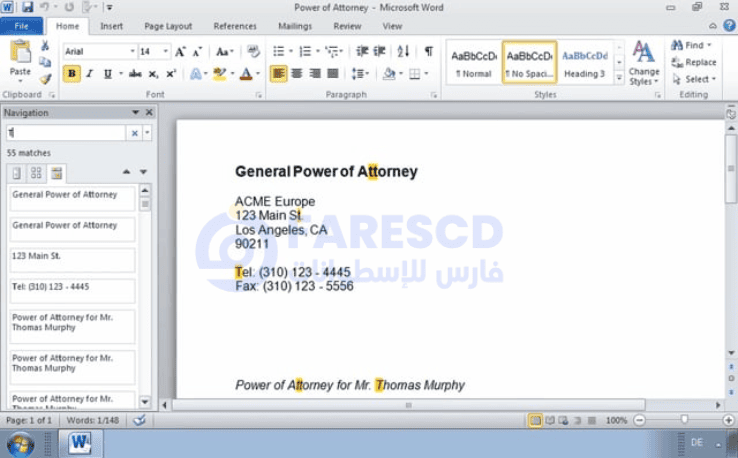Image resolution: width=738 pixels, height=458 pixels.
Task: Toggle Align Text Left
Action: coord(278,74)
